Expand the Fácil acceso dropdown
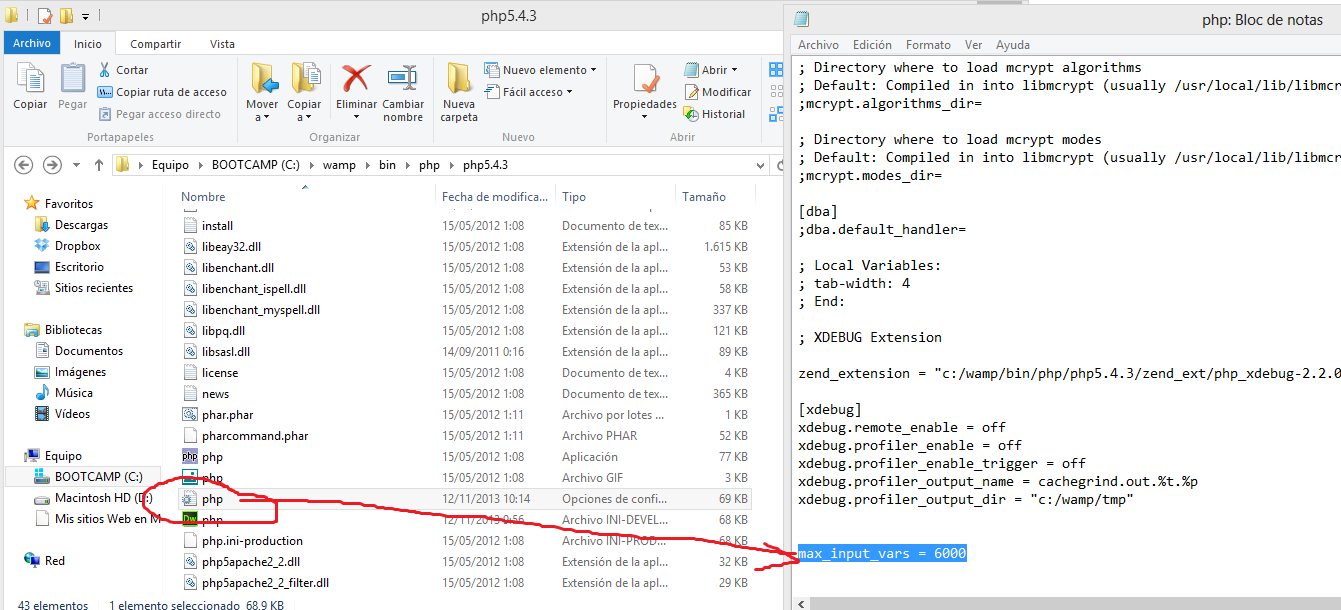1341x610 pixels. click(528, 92)
